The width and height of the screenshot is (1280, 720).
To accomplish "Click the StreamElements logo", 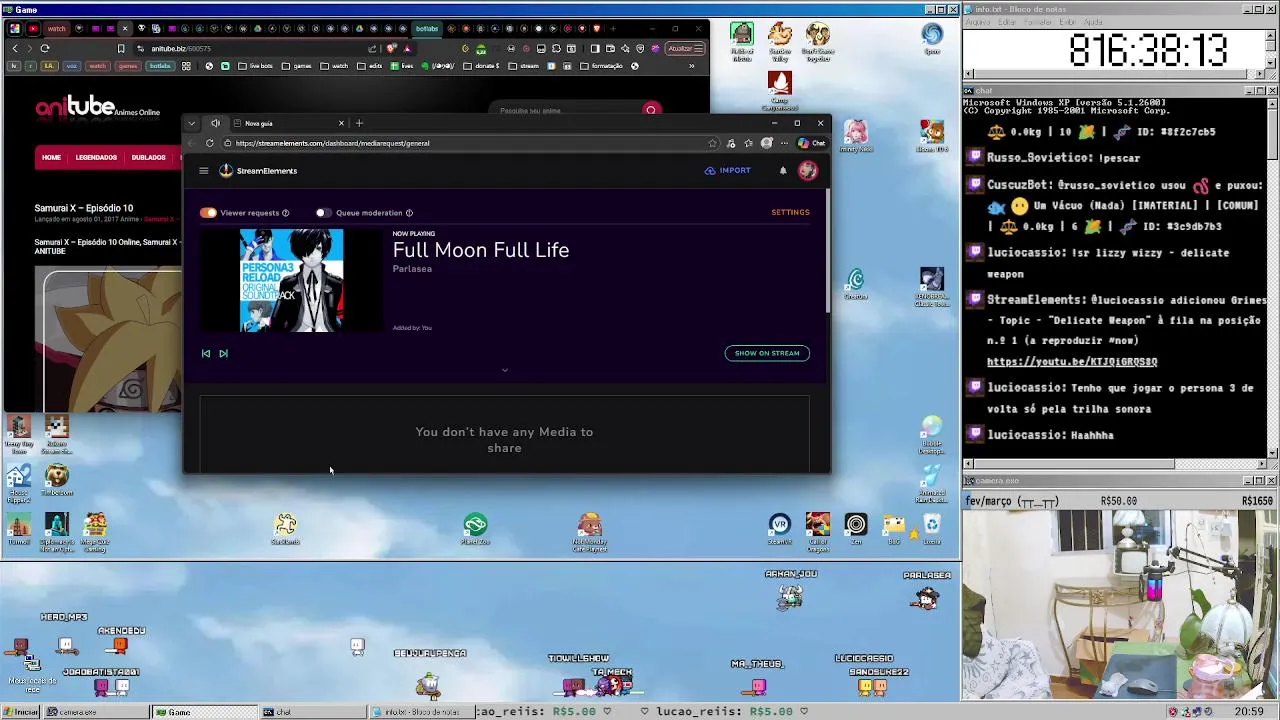I will pyautogui.click(x=258, y=171).
